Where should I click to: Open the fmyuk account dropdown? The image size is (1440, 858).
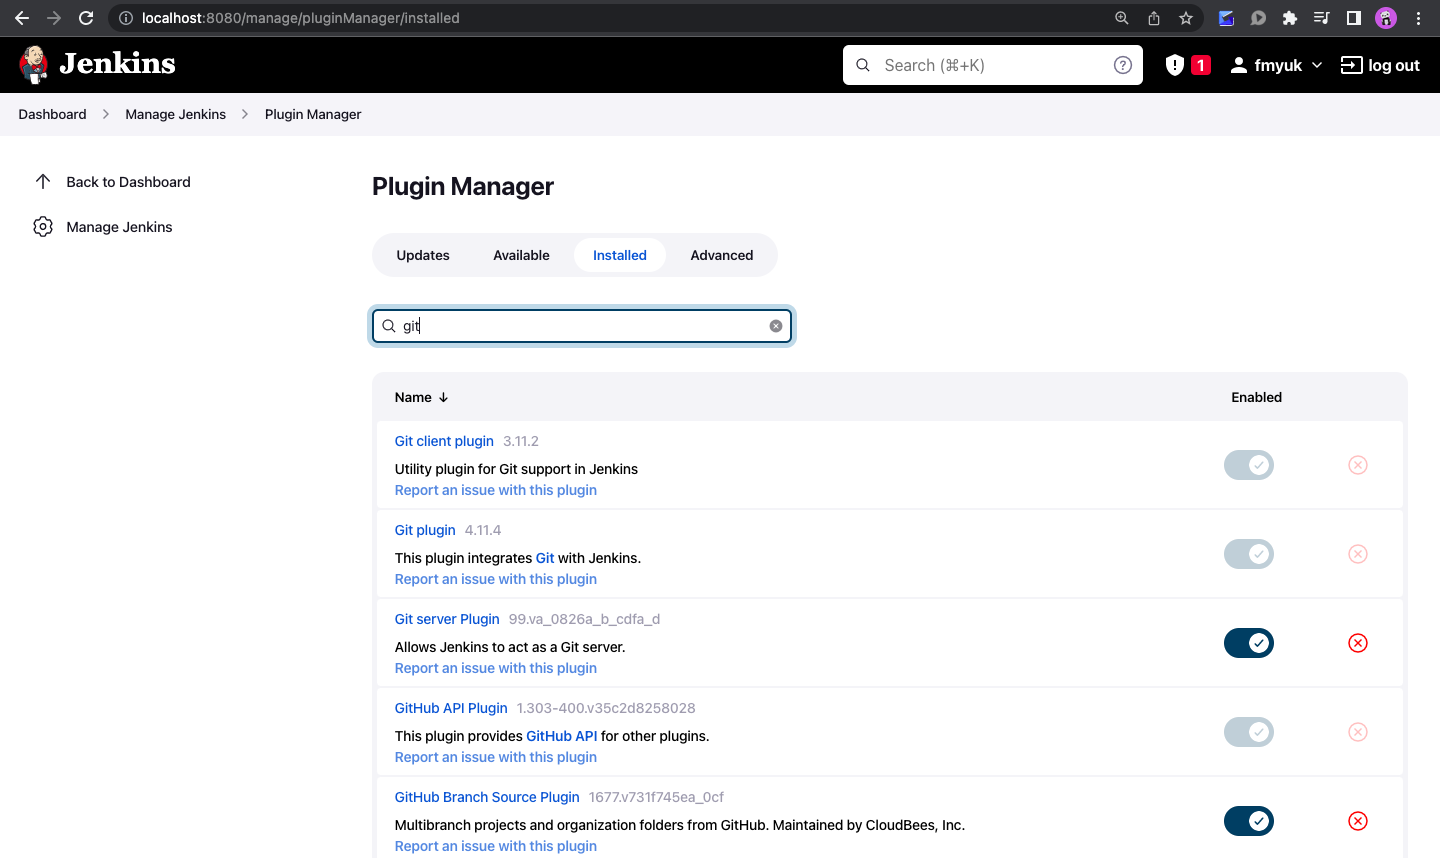point(1275,64)
